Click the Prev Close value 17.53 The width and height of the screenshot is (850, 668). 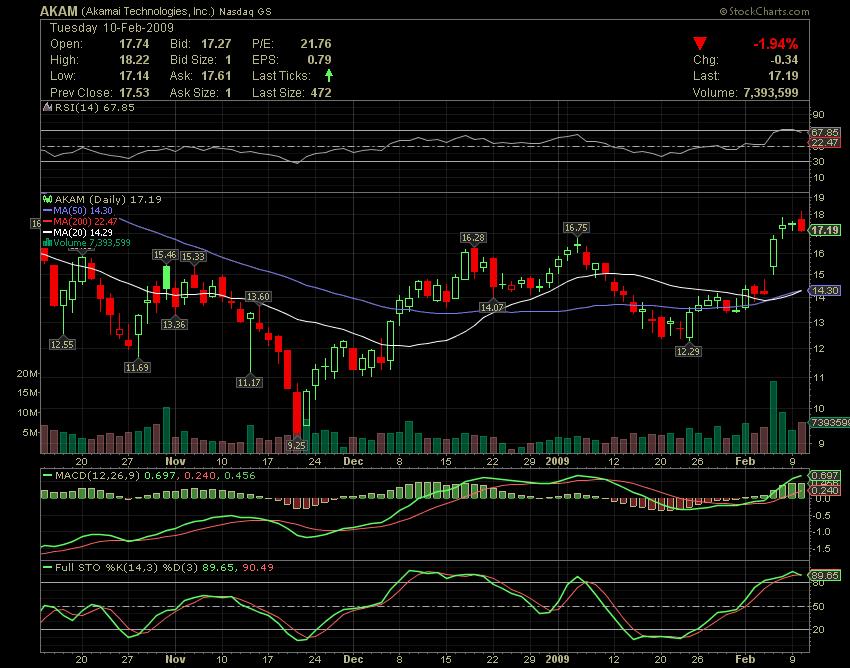click(134, 93)
